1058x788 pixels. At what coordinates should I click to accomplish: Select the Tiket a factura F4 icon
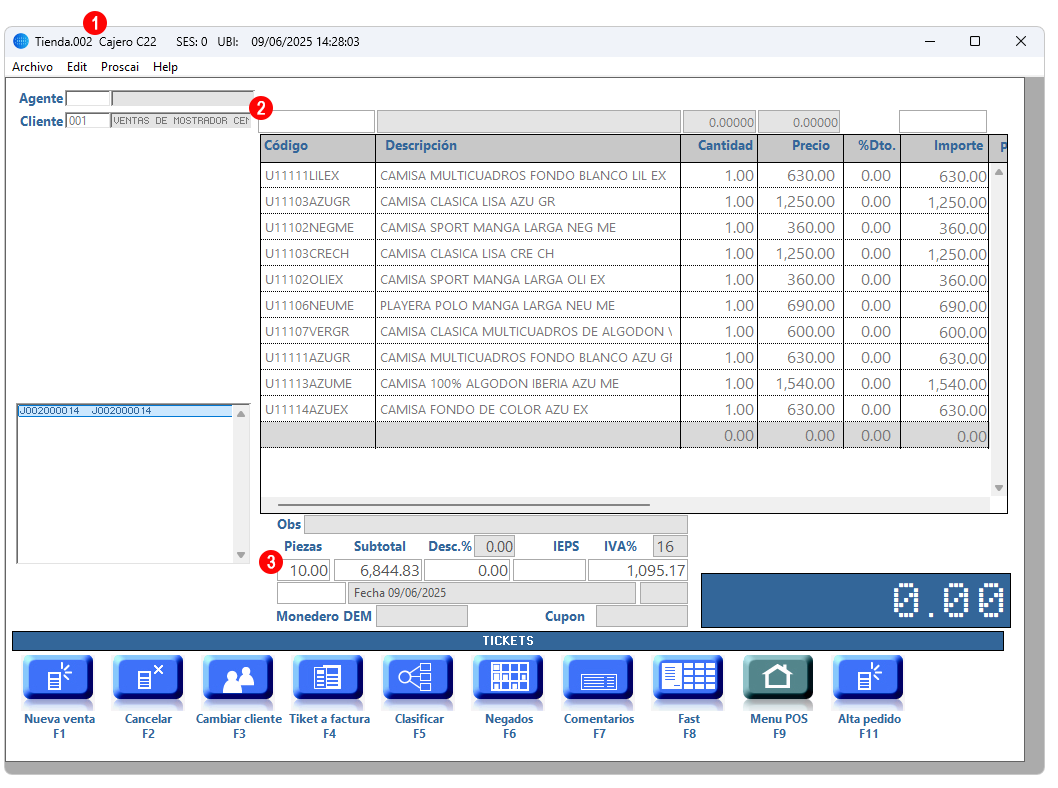tap(329, 678)
